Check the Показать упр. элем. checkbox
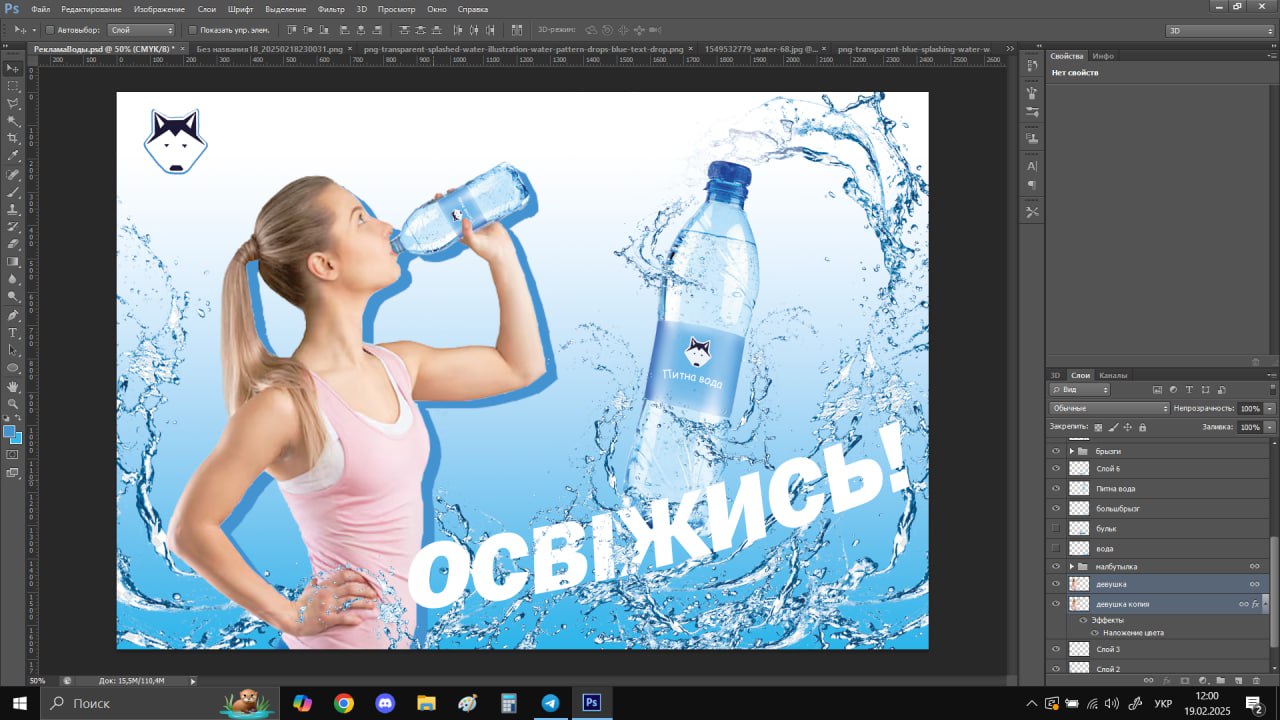The image size is (1280, 720). pyautogui.click(x=193, y=30)
